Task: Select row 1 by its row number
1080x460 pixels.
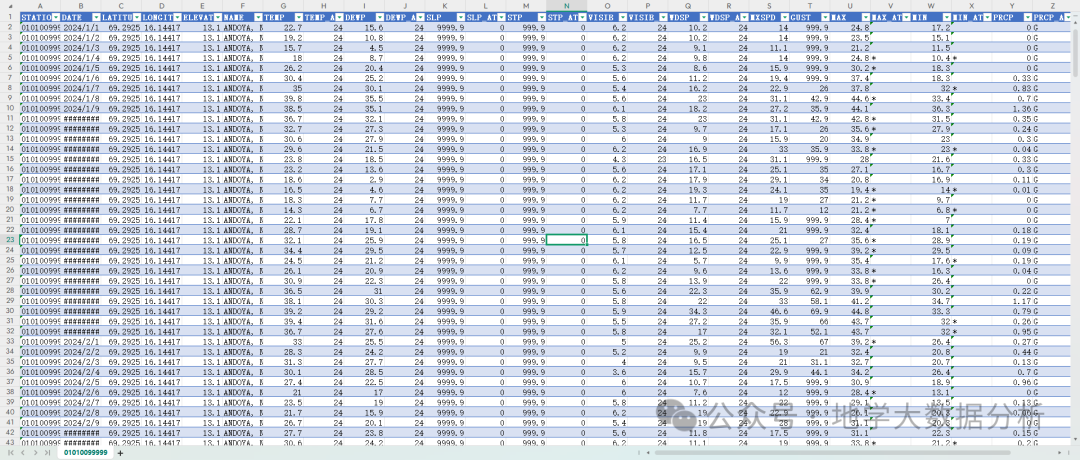Action: point(10,16)
